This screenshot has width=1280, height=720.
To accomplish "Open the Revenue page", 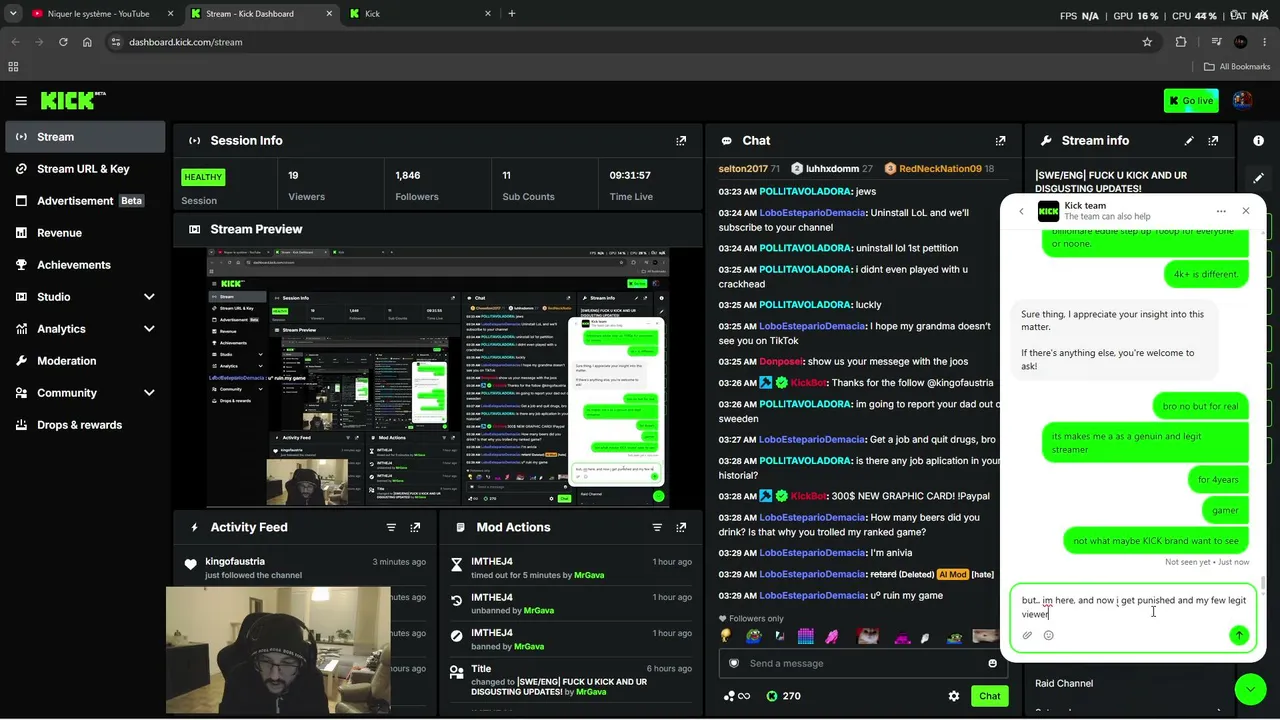I will (x=85, y=233).
